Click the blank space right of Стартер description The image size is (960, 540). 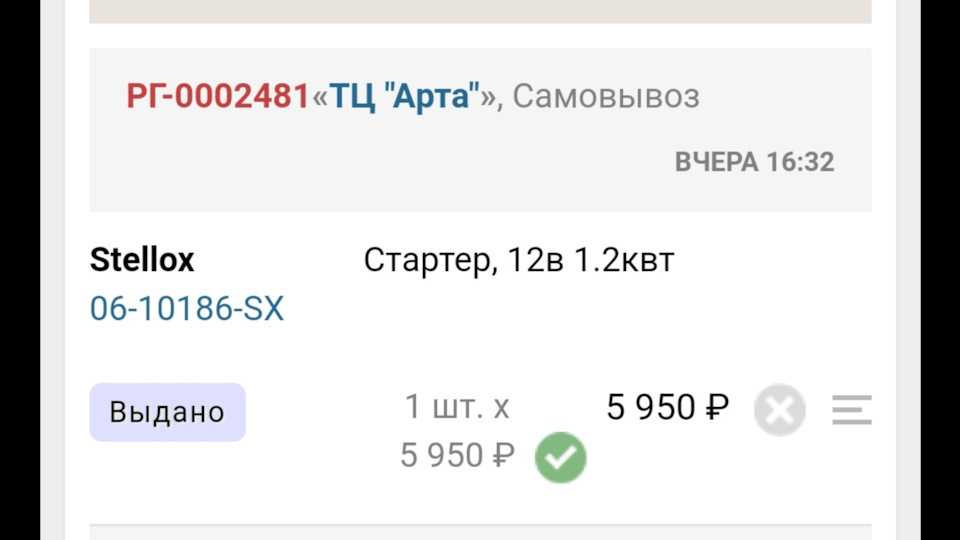pyautogui.click(x=780, y=262)
